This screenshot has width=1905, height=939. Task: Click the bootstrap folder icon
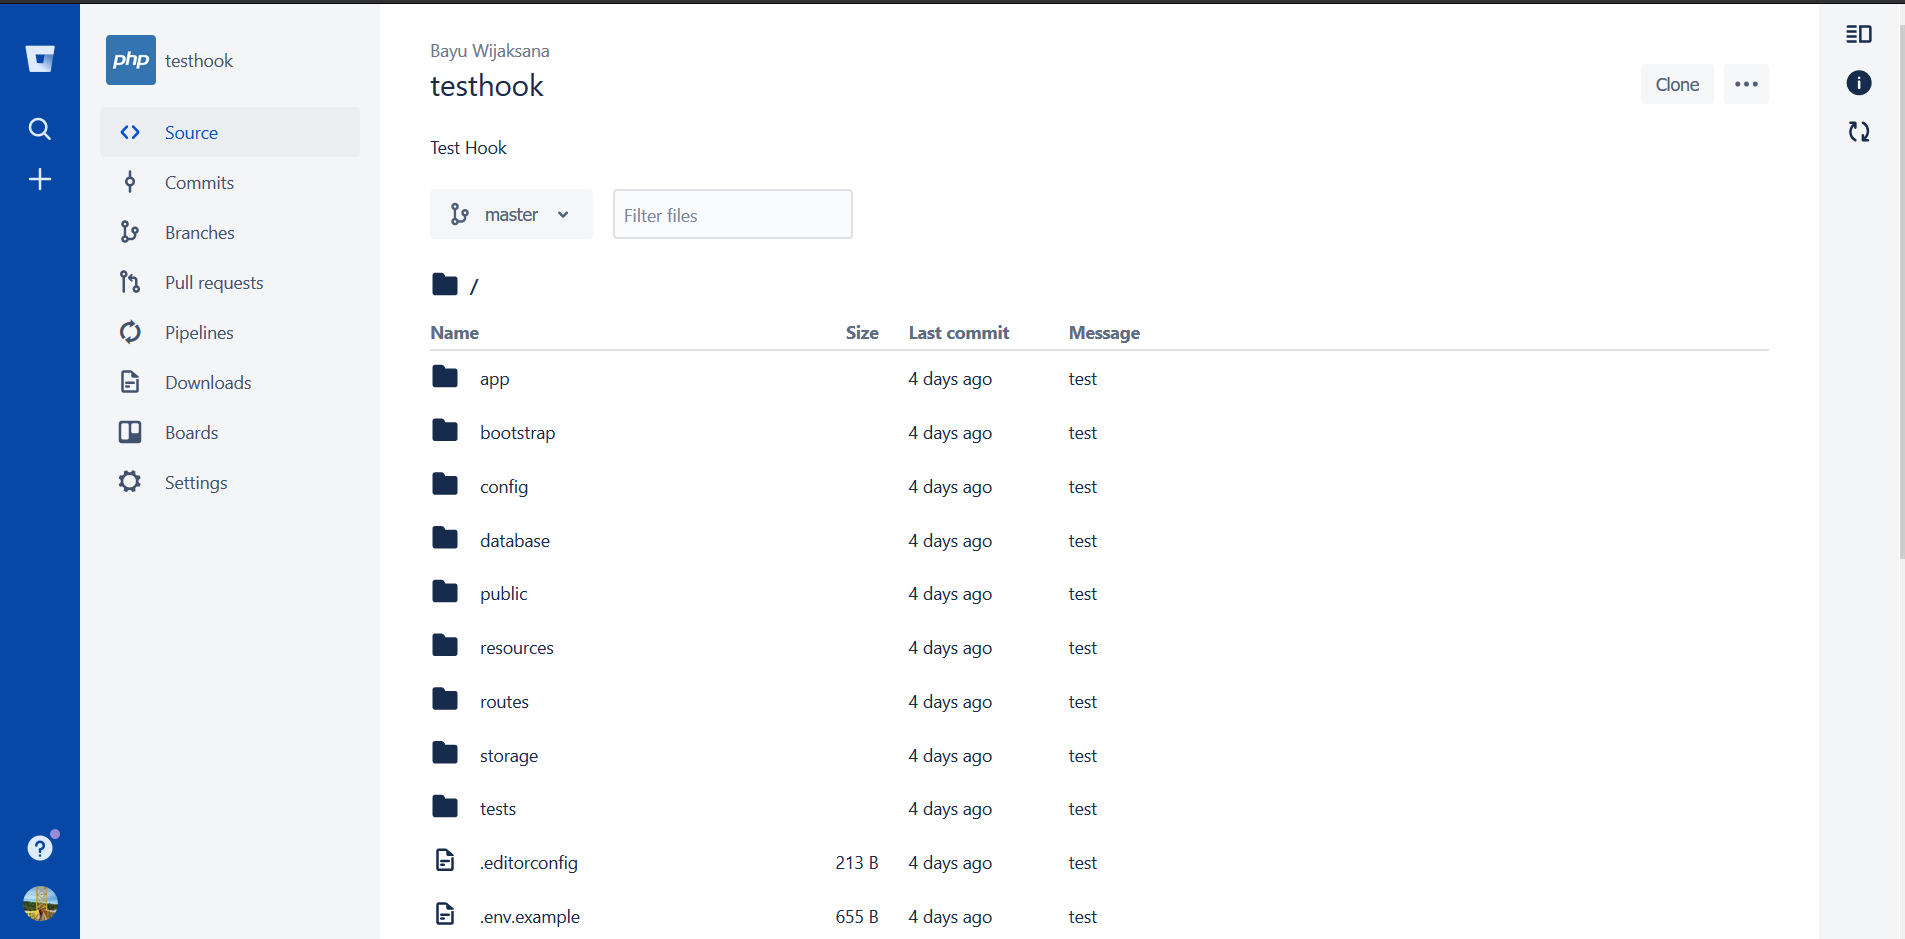(445, 431)
